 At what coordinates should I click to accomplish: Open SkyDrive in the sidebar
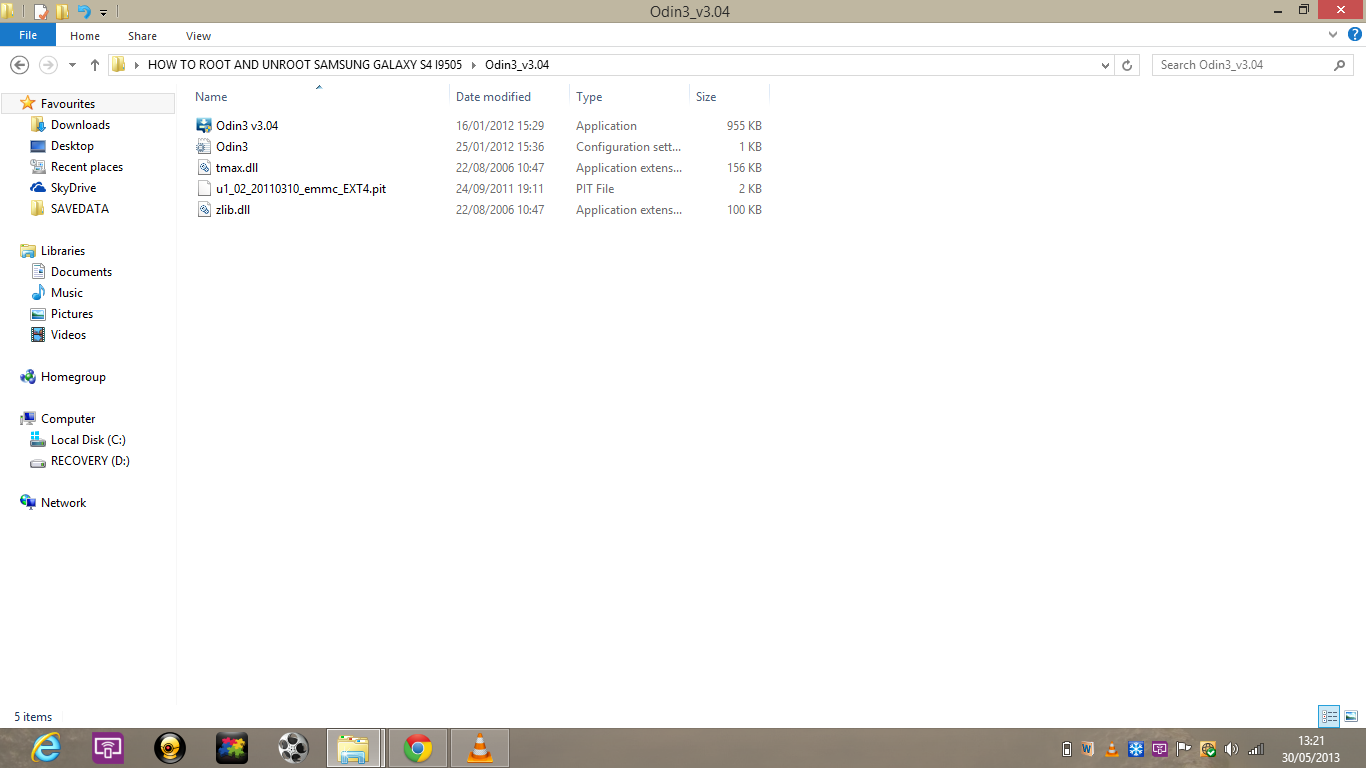(x=73, y=188)
